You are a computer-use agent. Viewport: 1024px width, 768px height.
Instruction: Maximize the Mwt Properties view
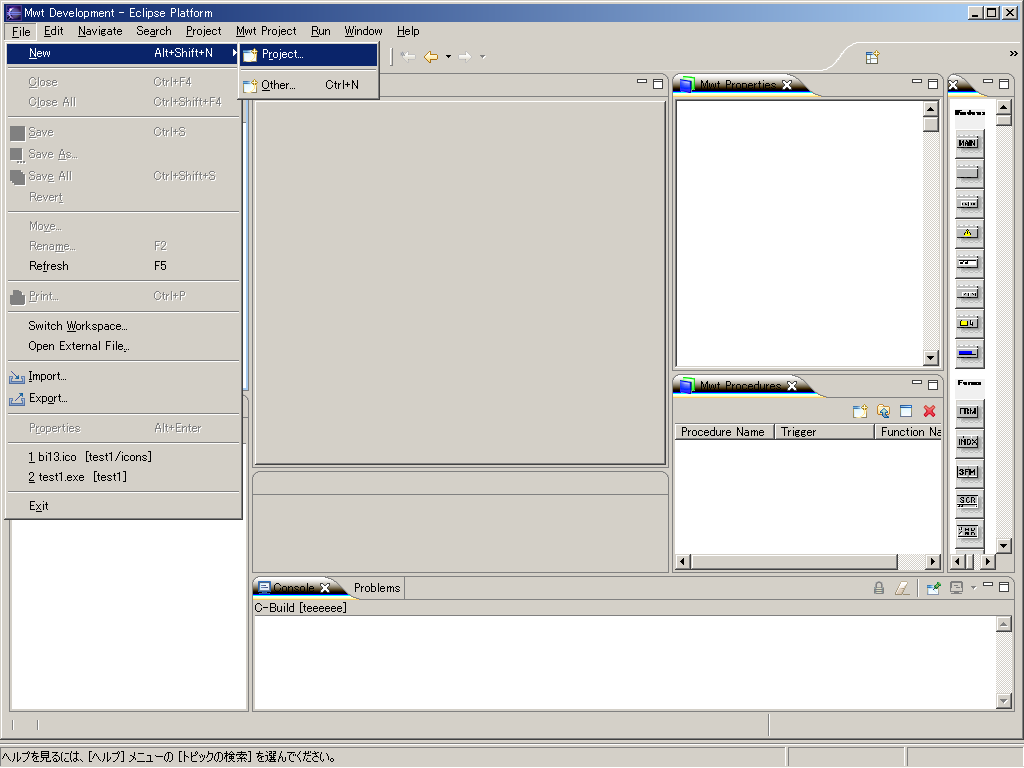tap(933, 84)
